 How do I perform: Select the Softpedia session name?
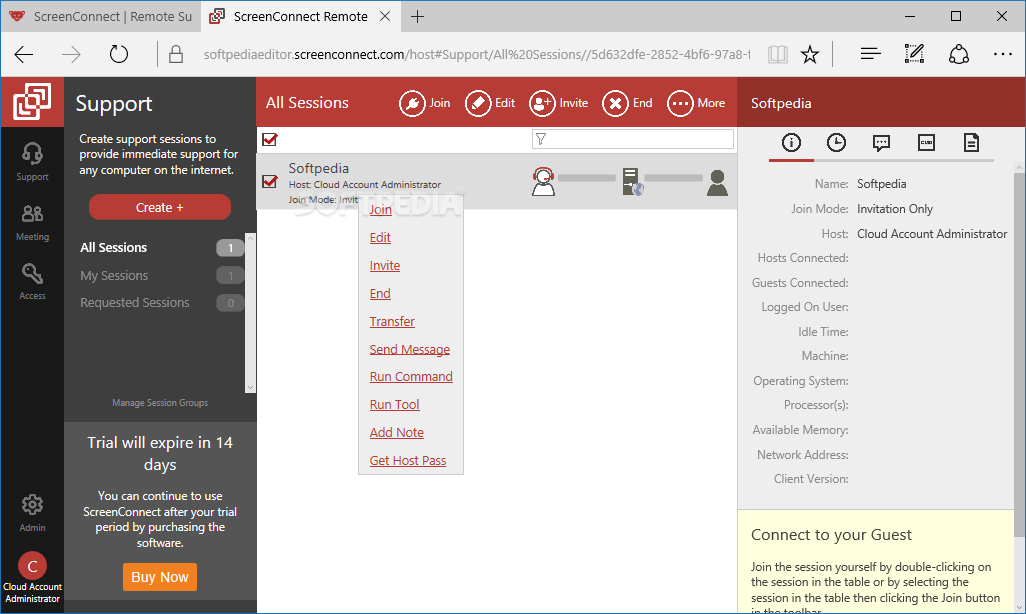[x=319, y=168]
